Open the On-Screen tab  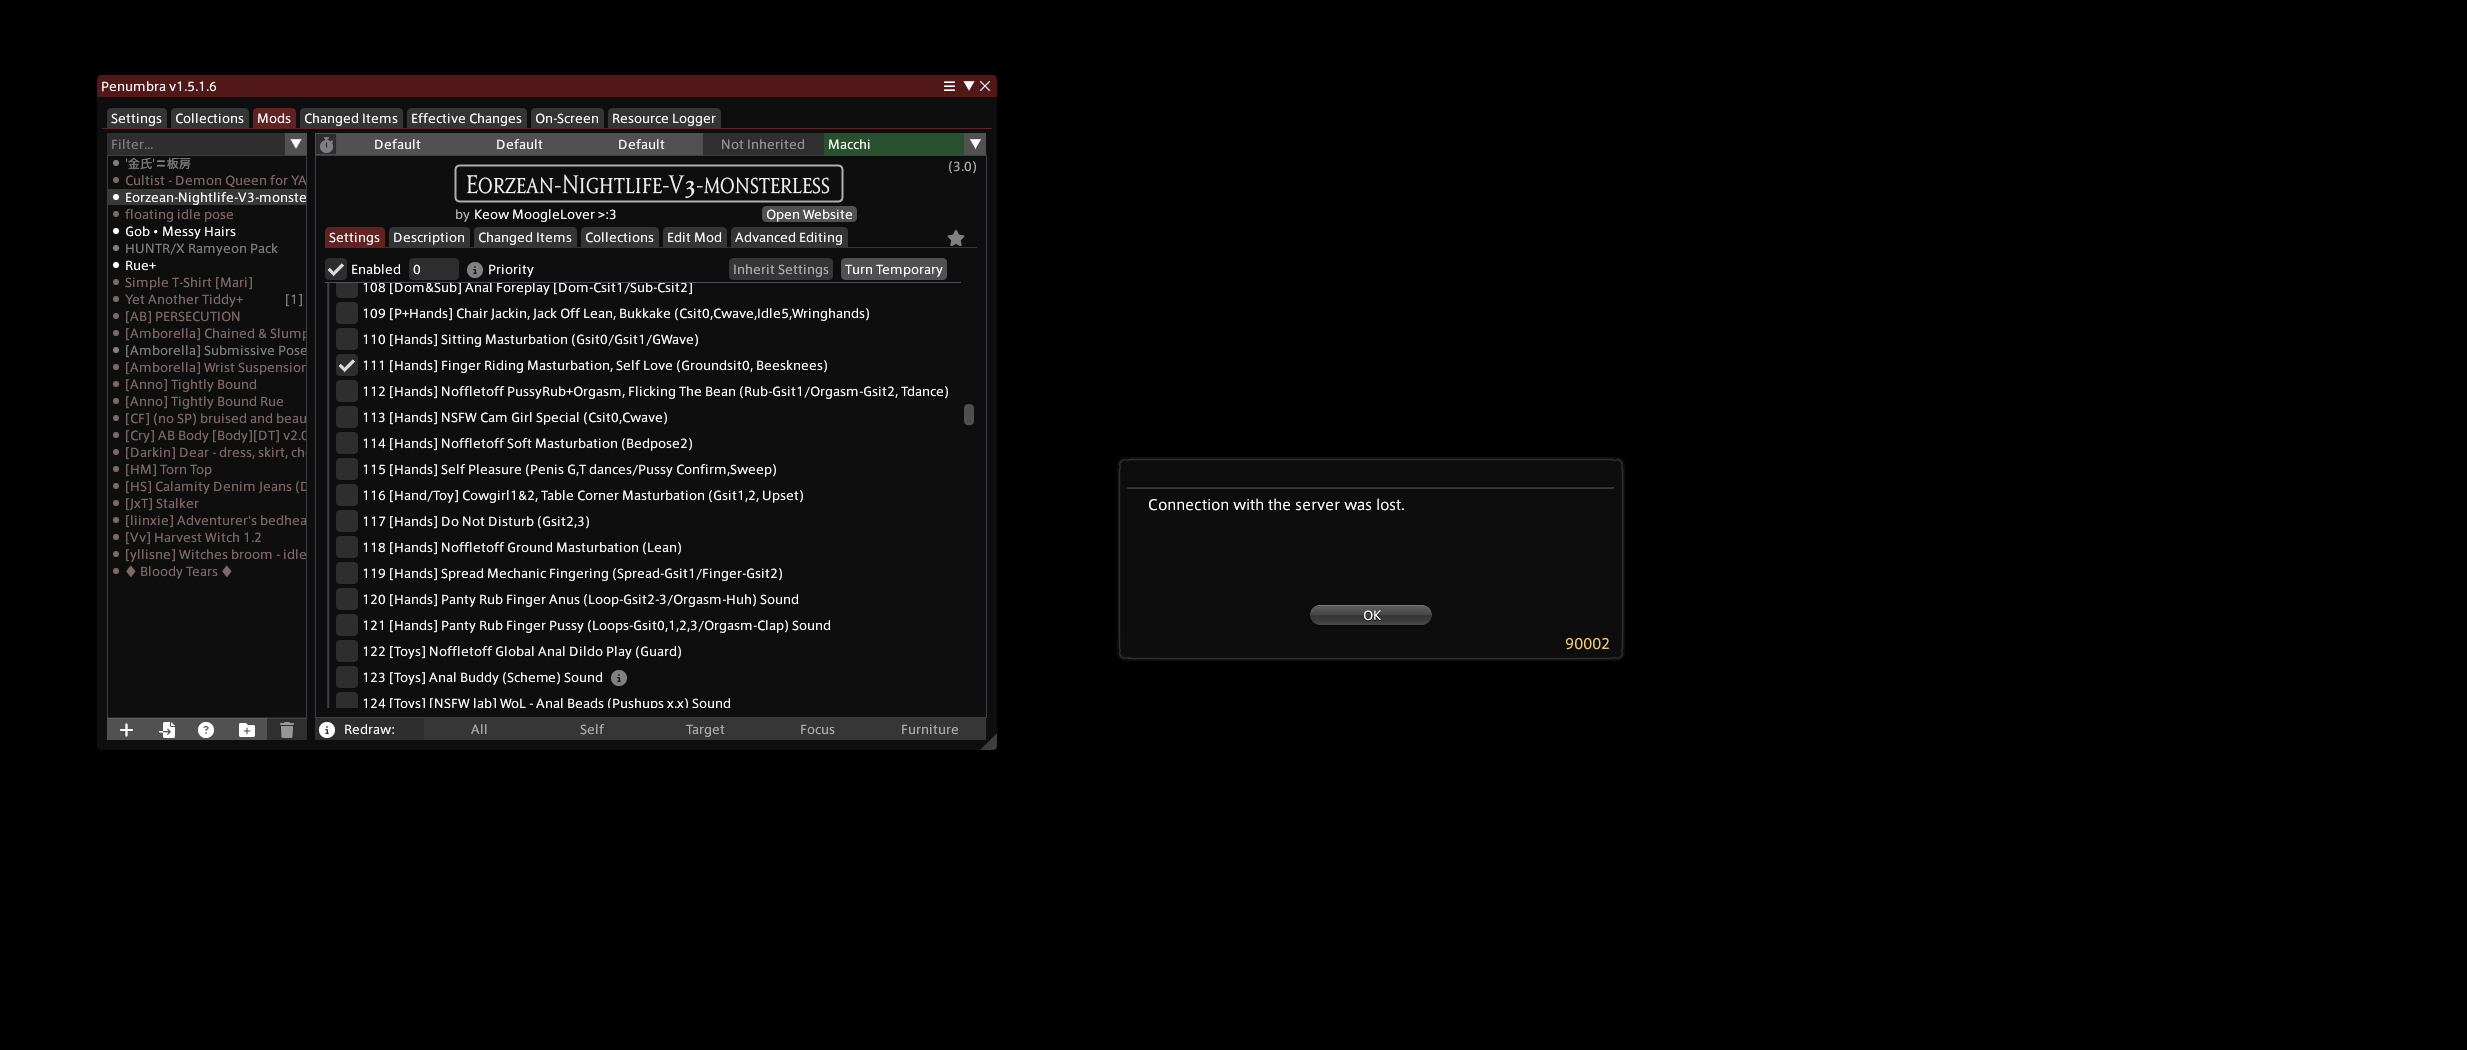point(567,118)
